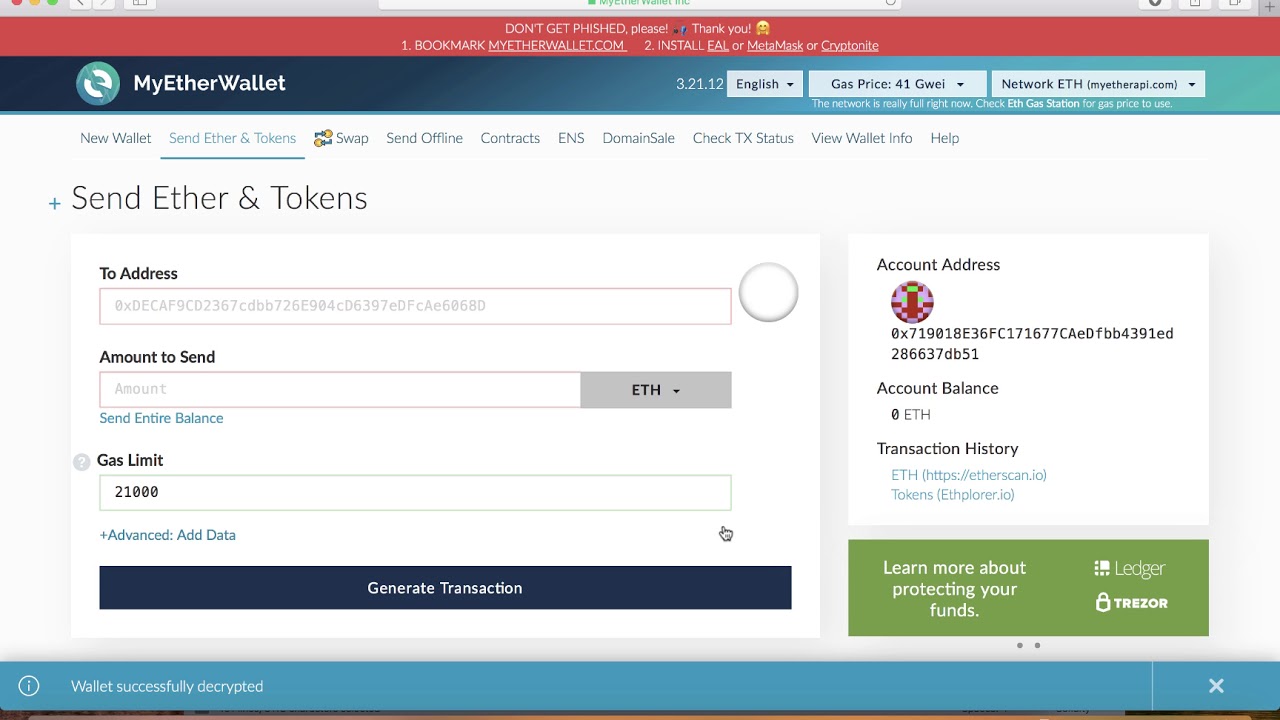The image size is (1280, 720).
Task: Open the View Wallet Info tab
Action: [x=862, y=138]
